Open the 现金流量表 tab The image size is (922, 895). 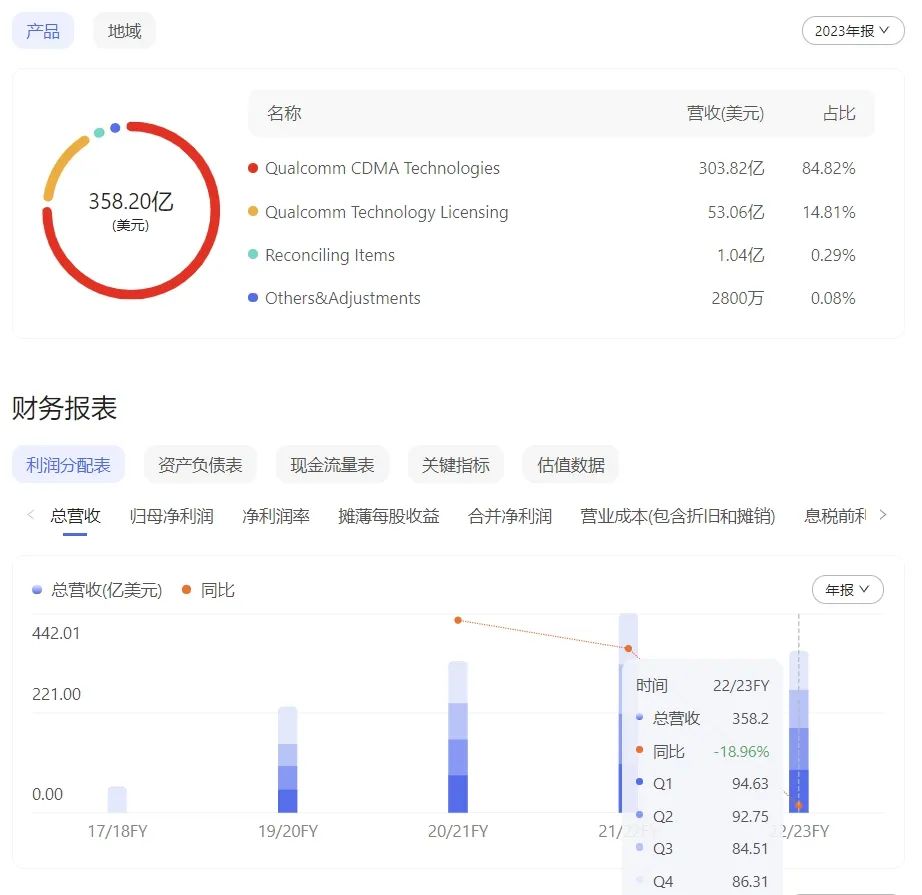(x=332, y=465)
